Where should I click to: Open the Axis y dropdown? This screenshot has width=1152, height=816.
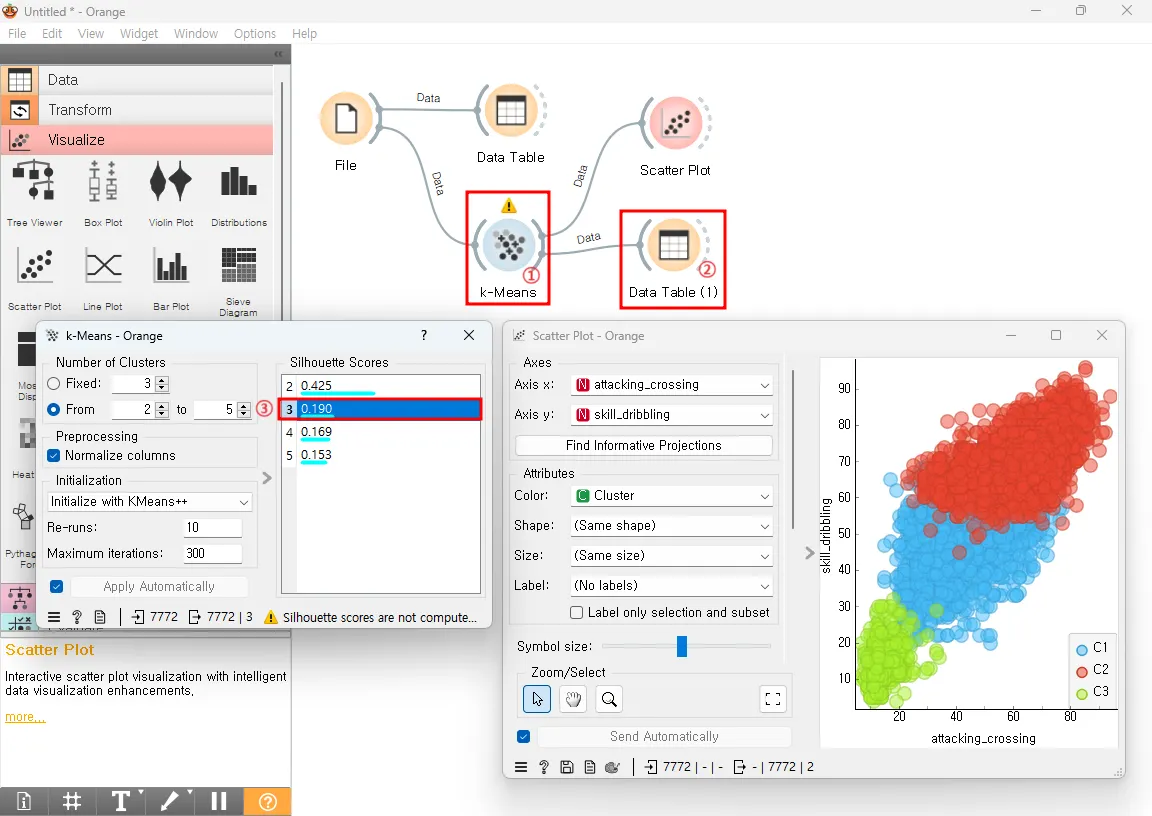click(x=672, y=415)
